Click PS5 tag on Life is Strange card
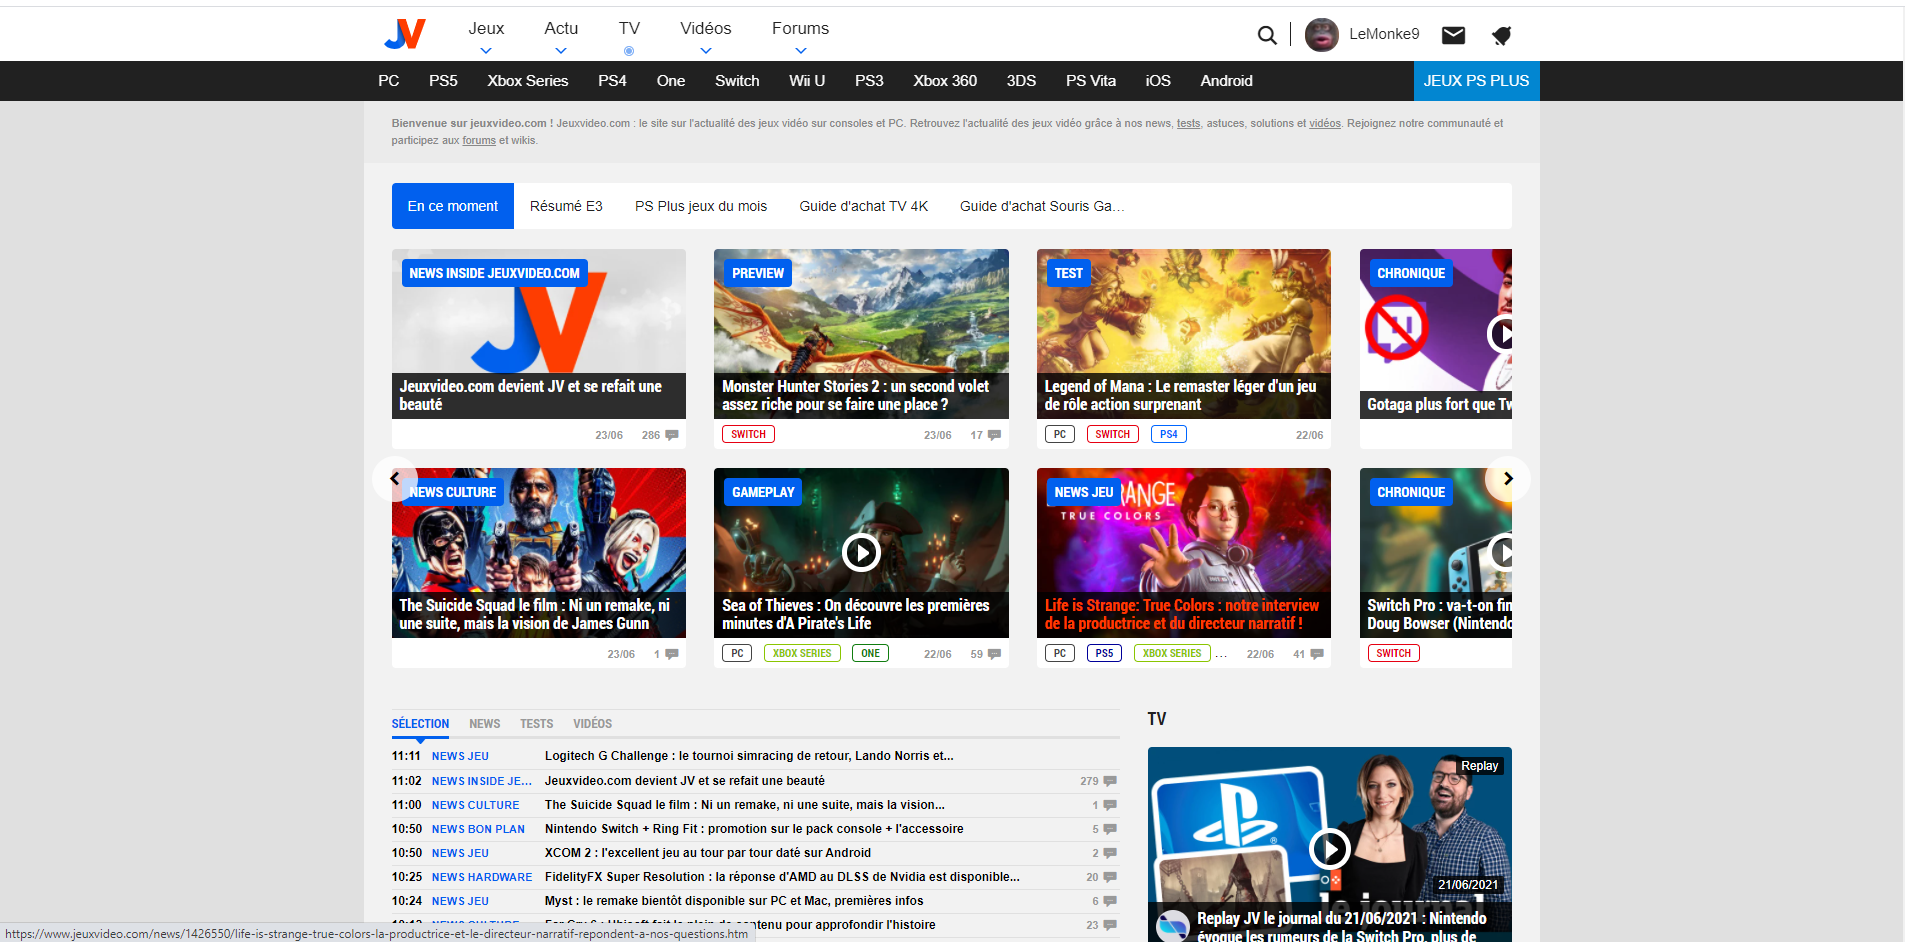1905x942 pixels. [x=1104, y=653]
